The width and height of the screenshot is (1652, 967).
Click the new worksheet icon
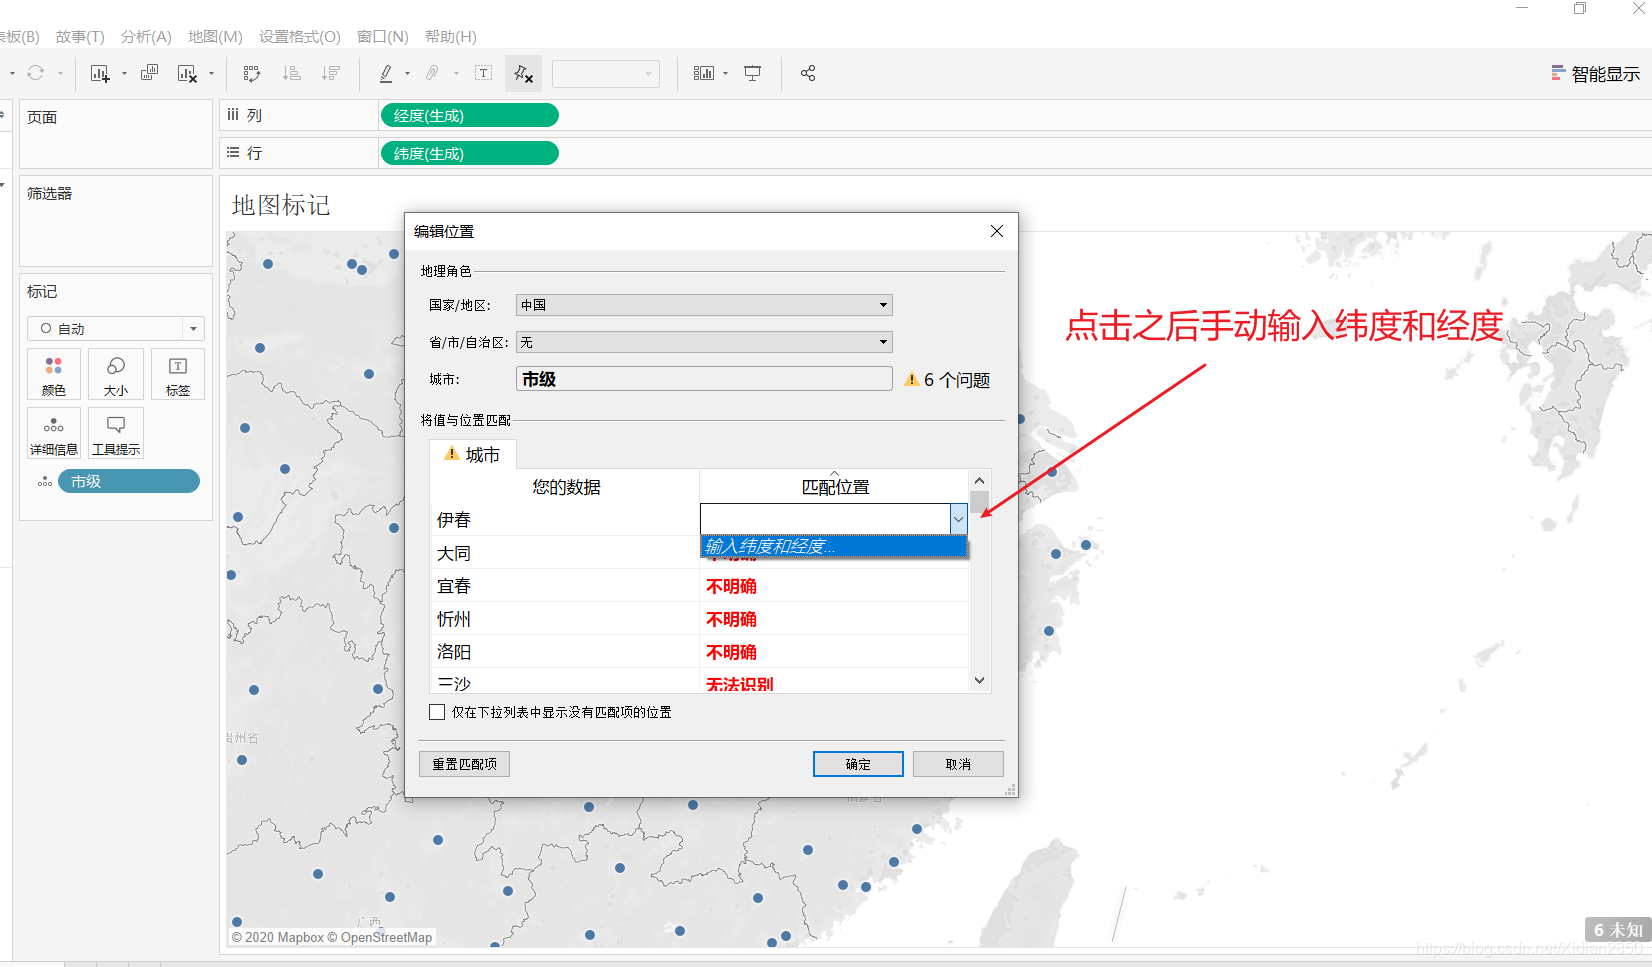pos(100,73)
